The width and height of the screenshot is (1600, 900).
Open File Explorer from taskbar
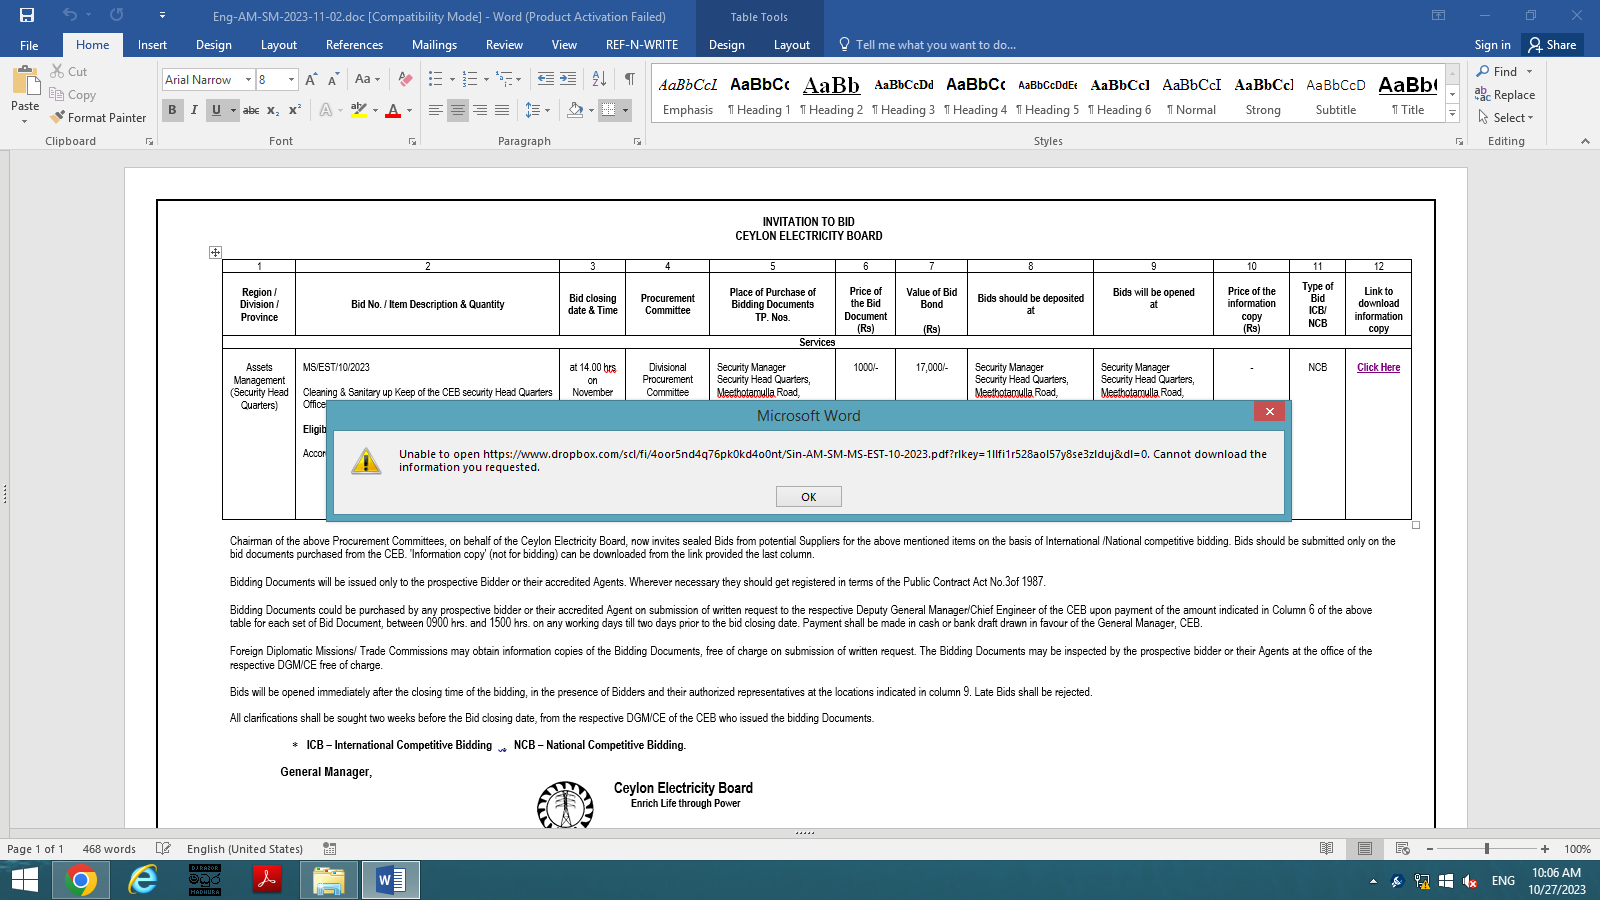328,880
